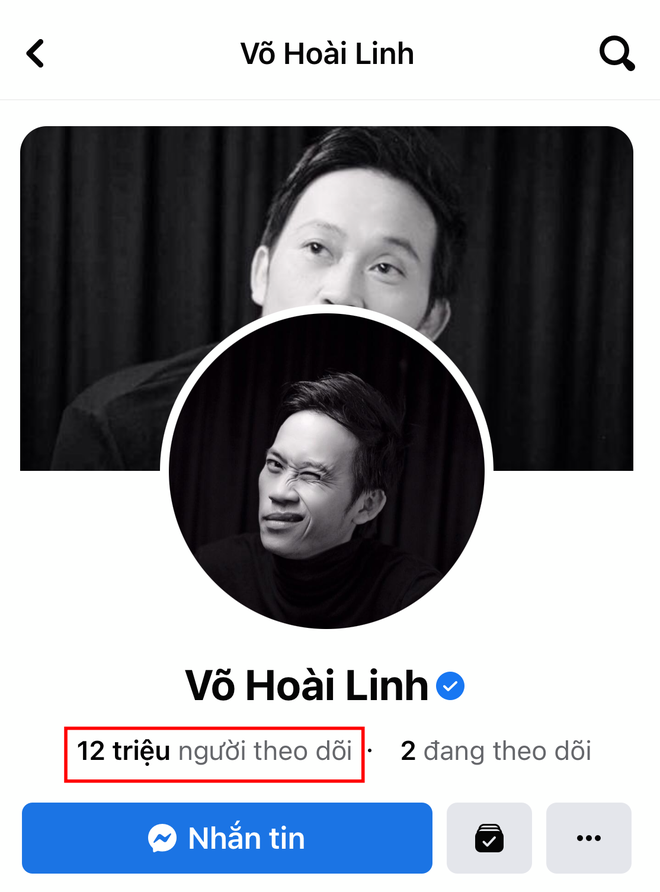Click the dot separator between follower stats

coord(370,751)
